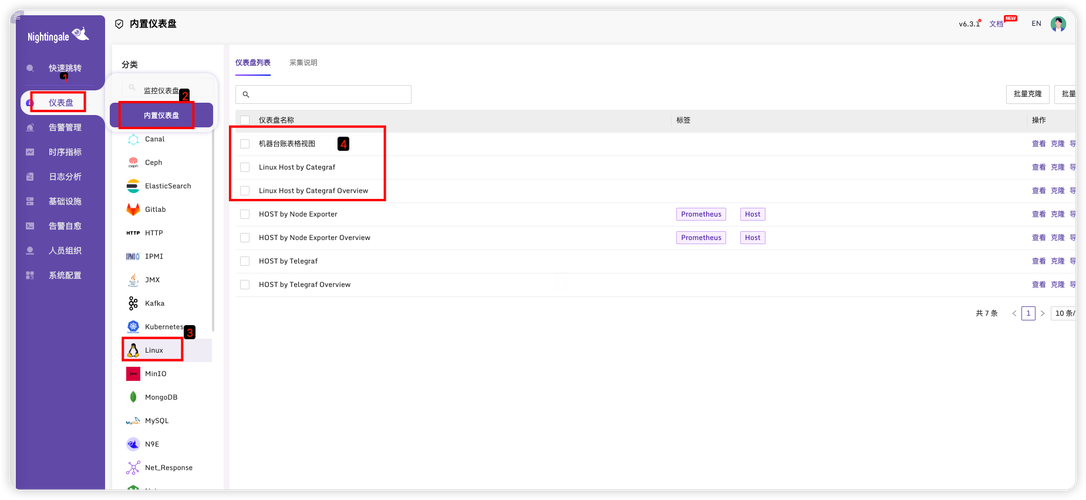Click 查看 for HOST by Telegraf row
1086x500 pixels.
click(1039, 261)
